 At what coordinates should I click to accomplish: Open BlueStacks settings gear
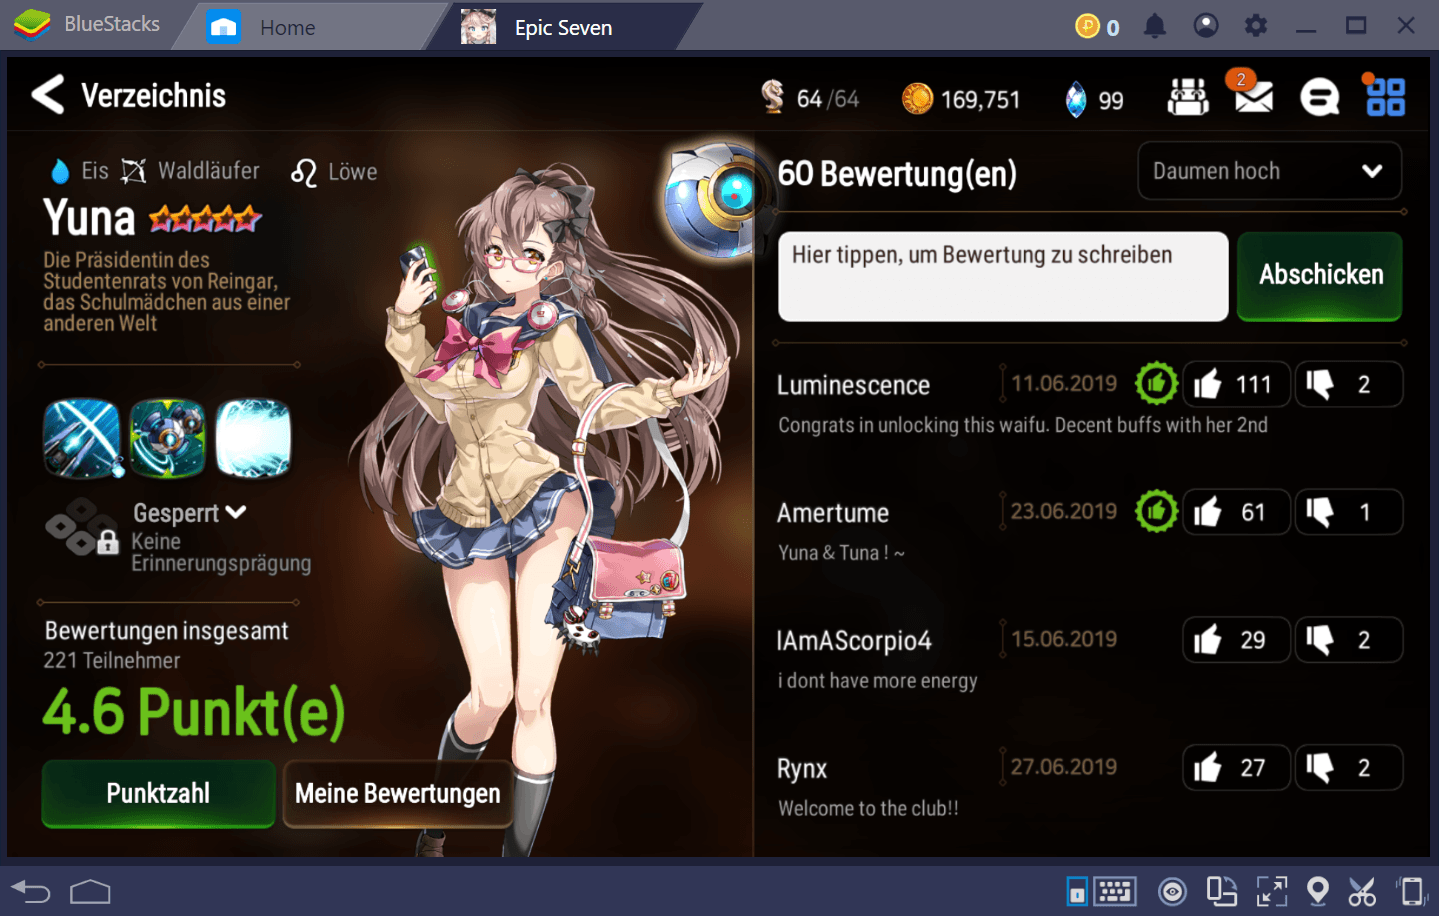1256,26
